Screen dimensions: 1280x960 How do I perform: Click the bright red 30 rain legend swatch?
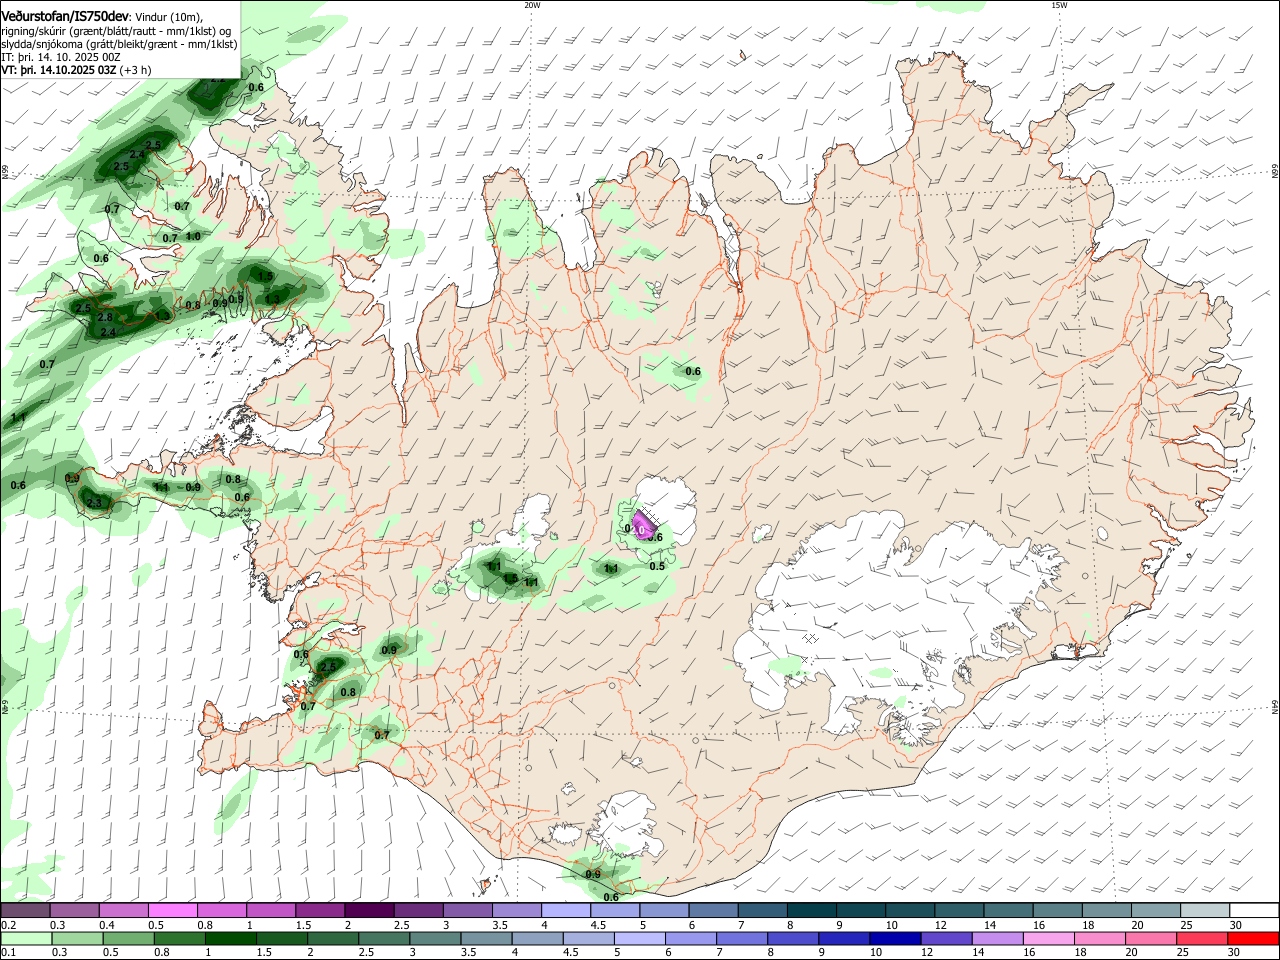1254,938
